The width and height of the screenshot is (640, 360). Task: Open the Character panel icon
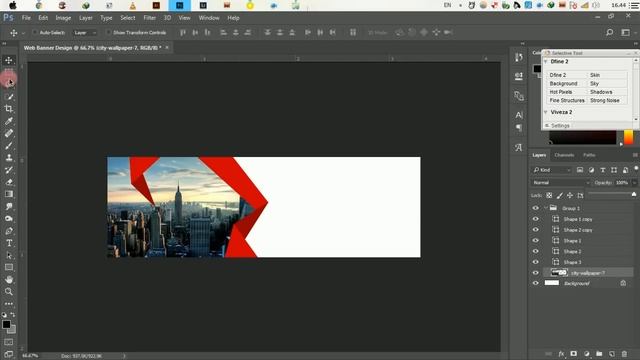pos(519,115)
